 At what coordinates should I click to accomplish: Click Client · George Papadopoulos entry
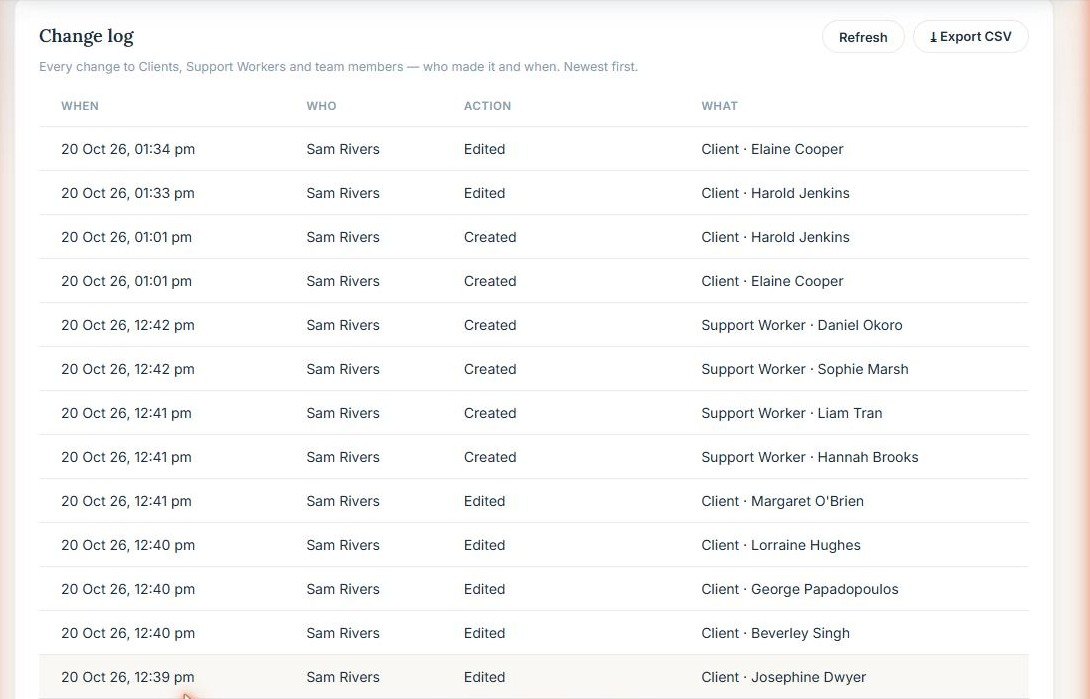(800, 589)
